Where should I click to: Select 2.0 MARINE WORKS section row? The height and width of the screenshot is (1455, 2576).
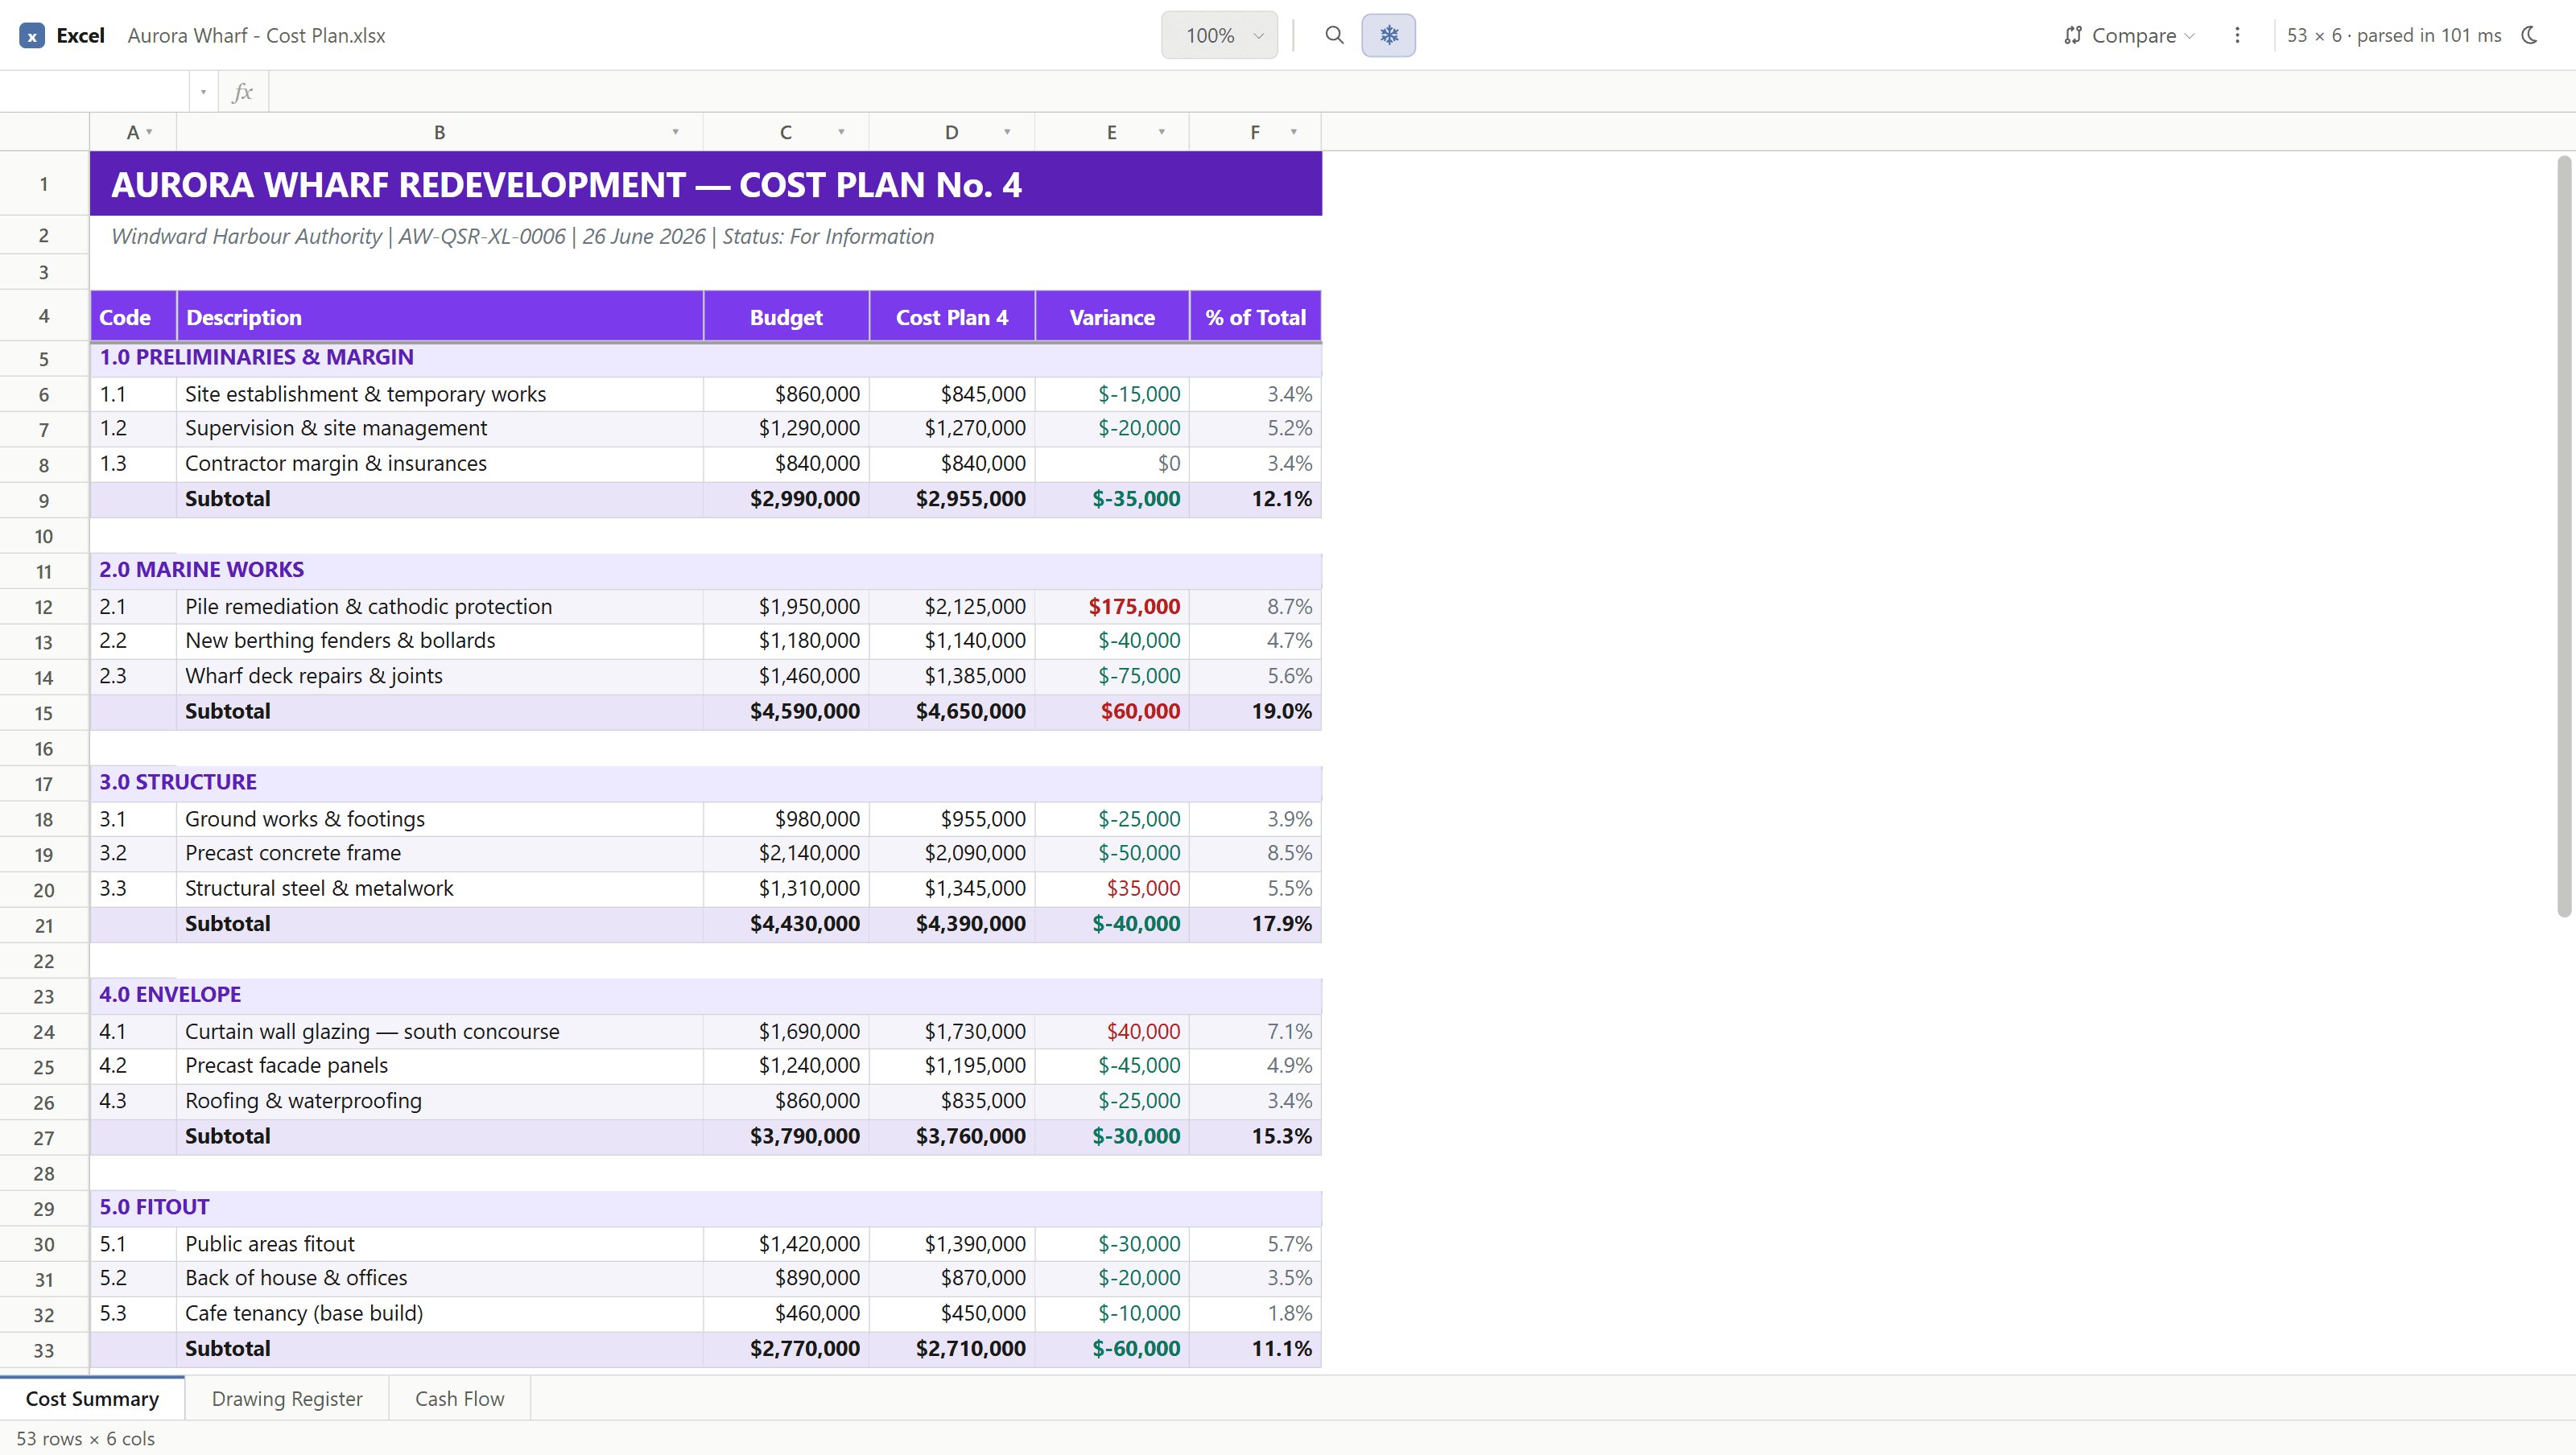(706, 570)
